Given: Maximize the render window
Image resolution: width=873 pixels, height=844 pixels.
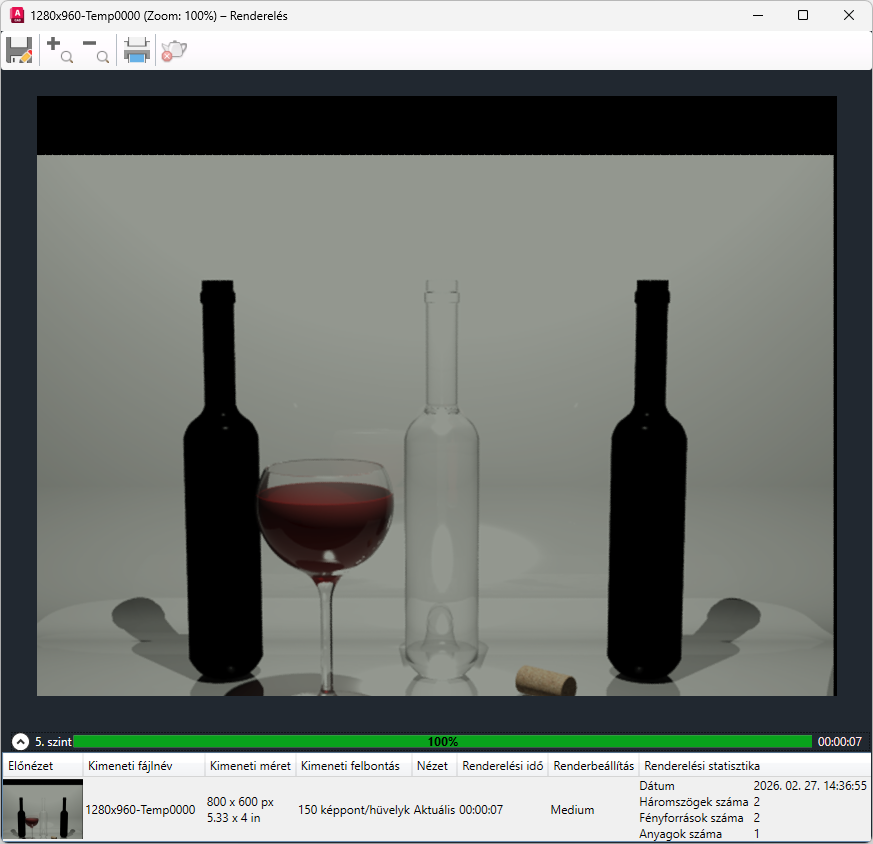Looking at the screenshot, I should coord(803,15).
